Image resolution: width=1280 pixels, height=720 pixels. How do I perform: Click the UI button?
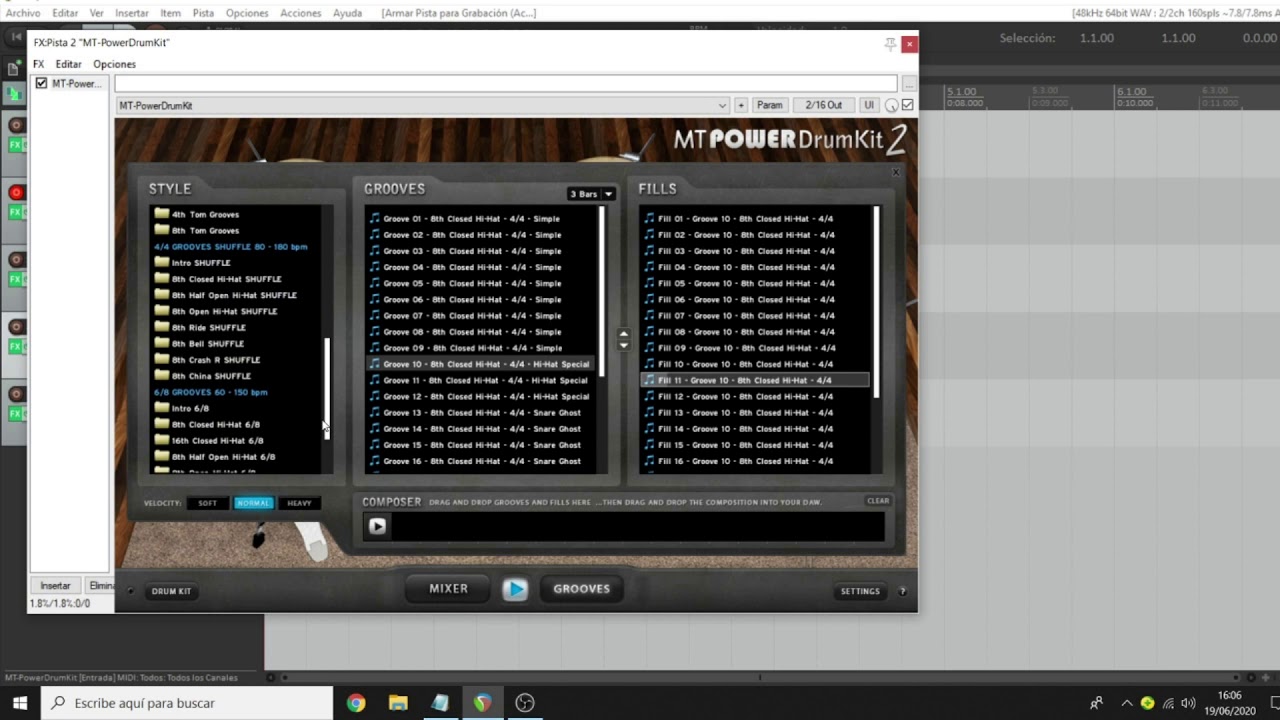(x=869, y=105)
